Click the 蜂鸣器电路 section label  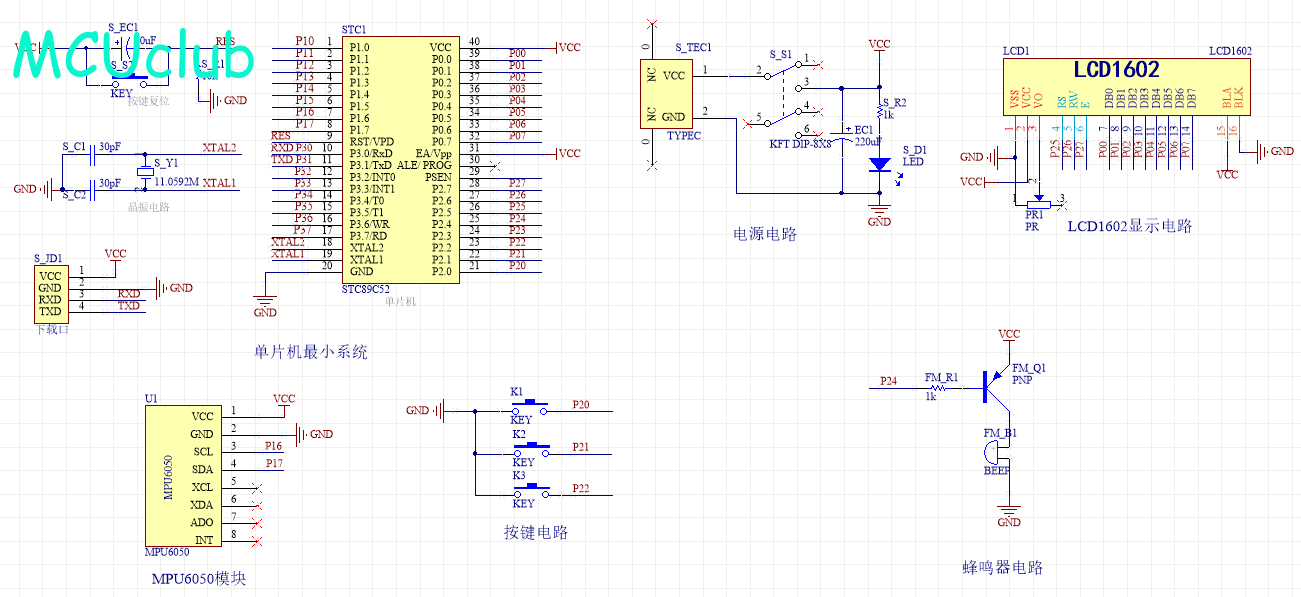click(1003, 568)
